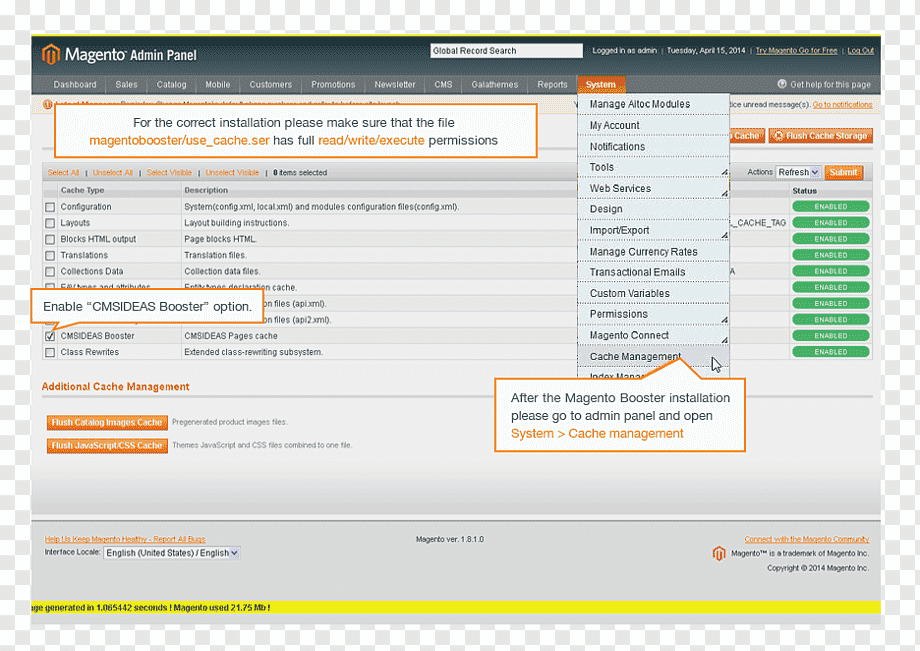This screenshot has width=920, height=651.
Task: Open the Reports menu
Action: [x=552, y=84]
